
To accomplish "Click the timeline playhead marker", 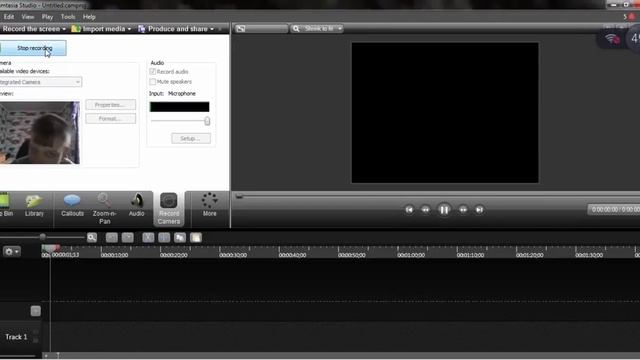I will click(51, 248).
